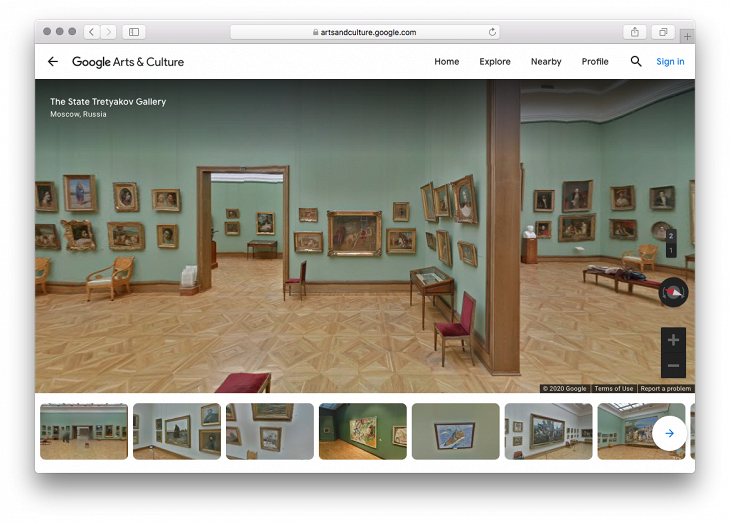The height and width of the screenshot is (523, 730).
Task: Open the Profile tab
Action: [x=595, y=62]
